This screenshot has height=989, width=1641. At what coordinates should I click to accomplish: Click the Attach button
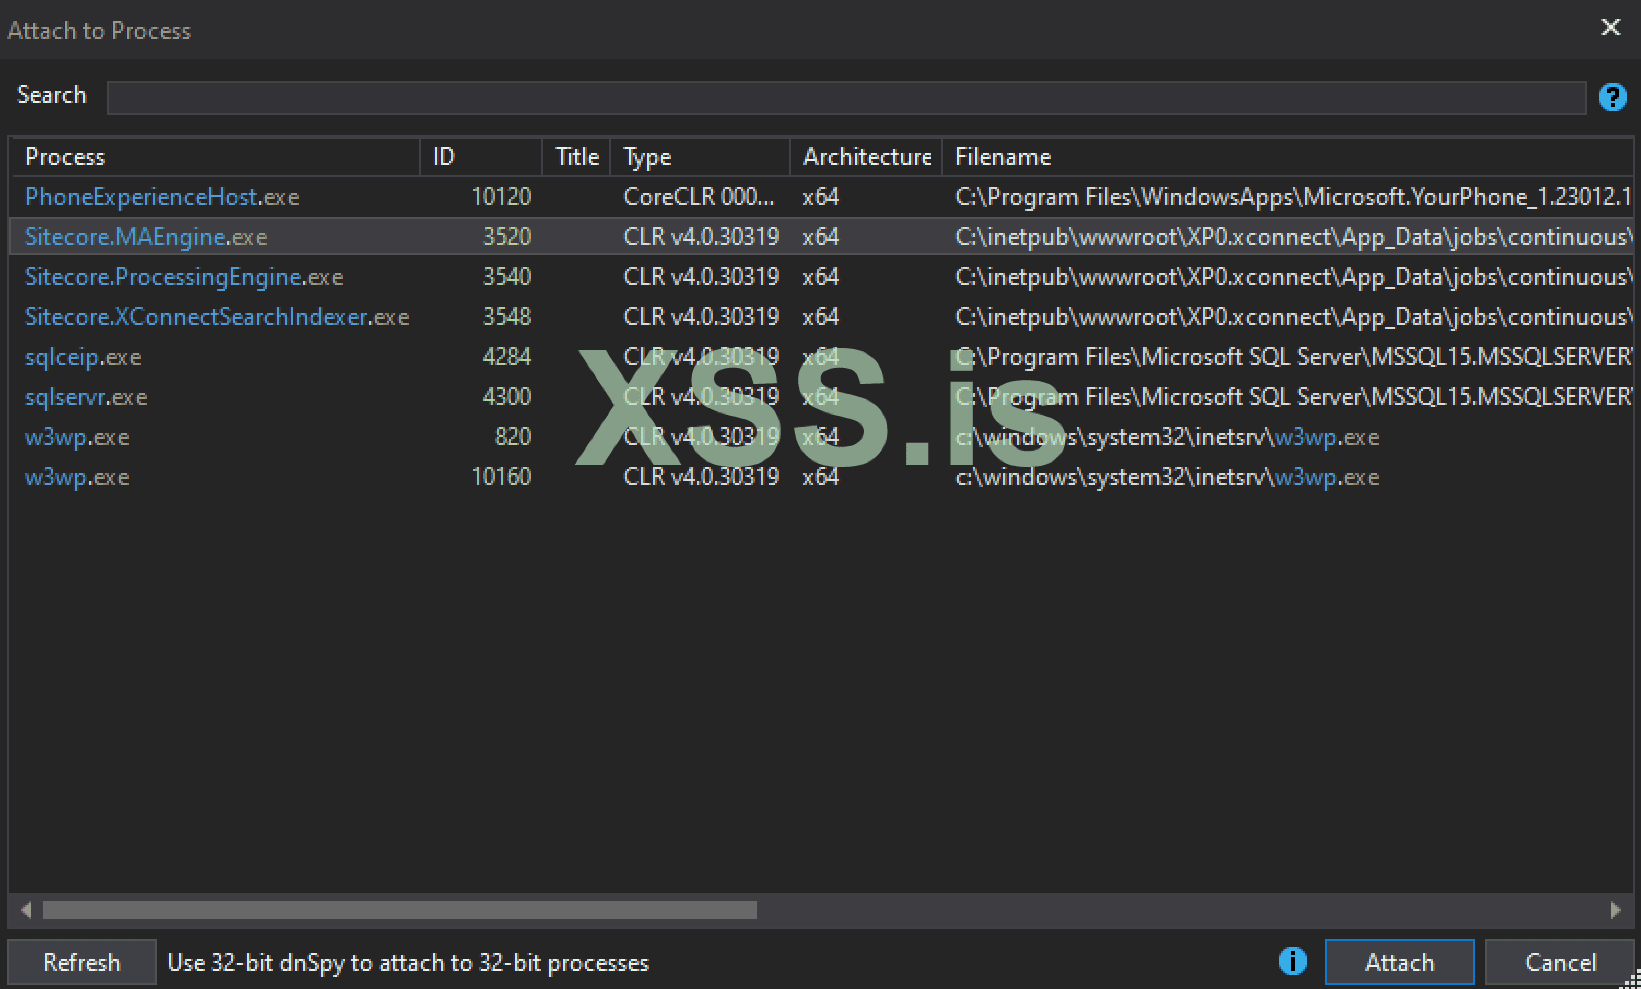pyautogui.click(x=1399, y=961)
